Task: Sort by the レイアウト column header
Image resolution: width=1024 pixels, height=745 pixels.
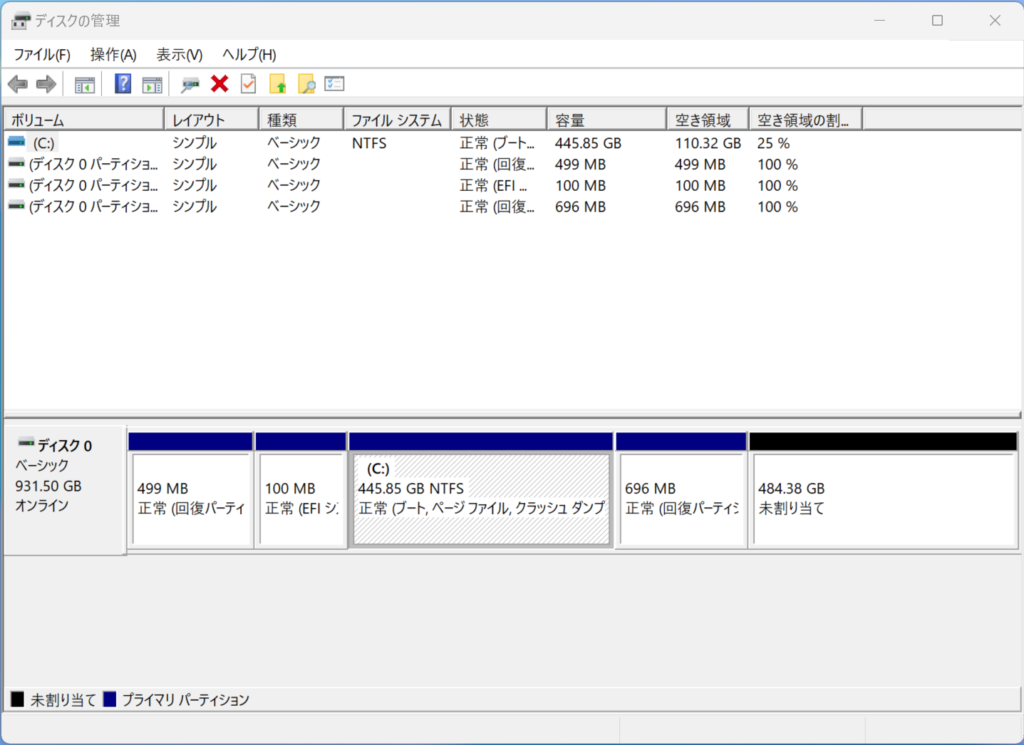Action: point(212,119)
